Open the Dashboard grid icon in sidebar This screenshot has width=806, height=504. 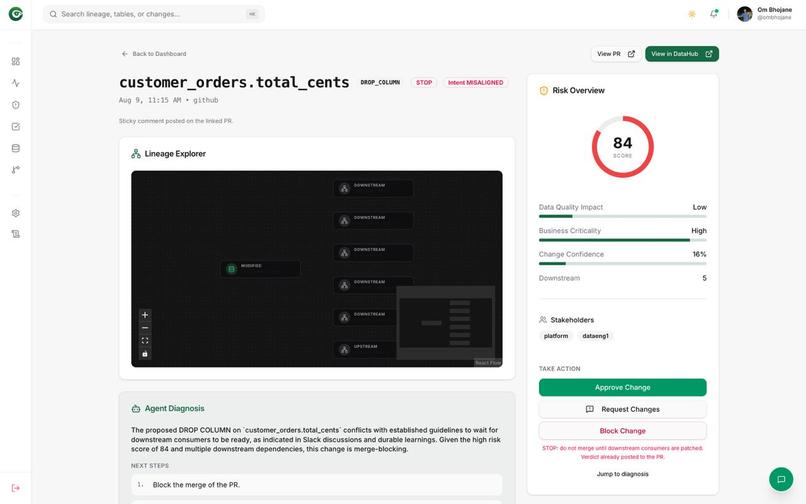(16, 61)
